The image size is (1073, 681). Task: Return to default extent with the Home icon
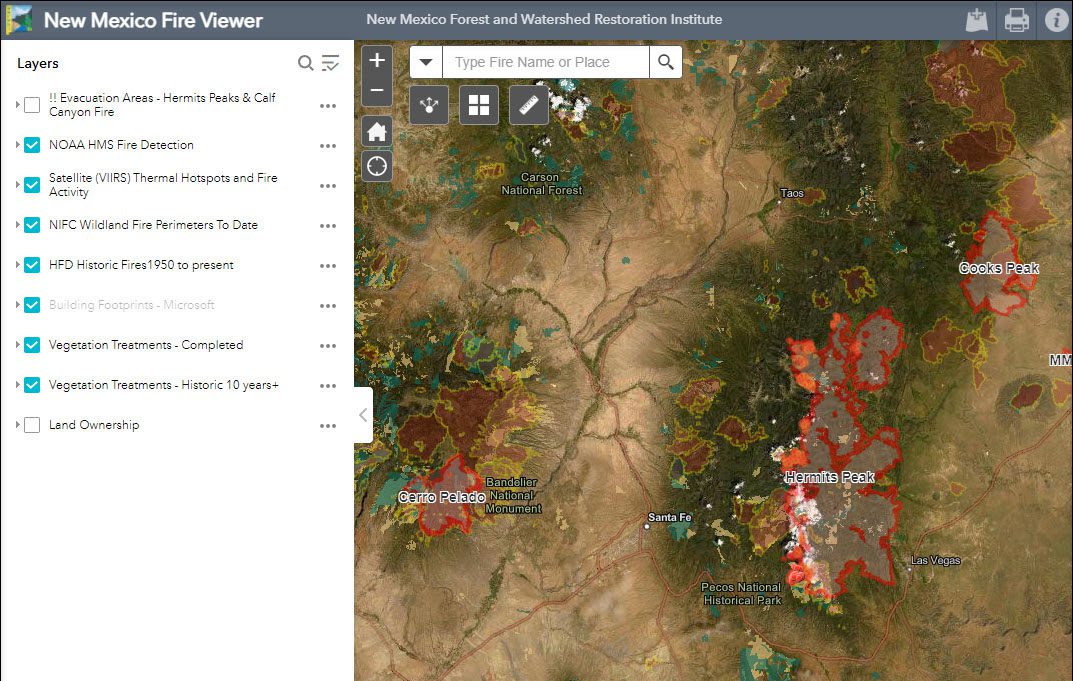coord(377,130)
